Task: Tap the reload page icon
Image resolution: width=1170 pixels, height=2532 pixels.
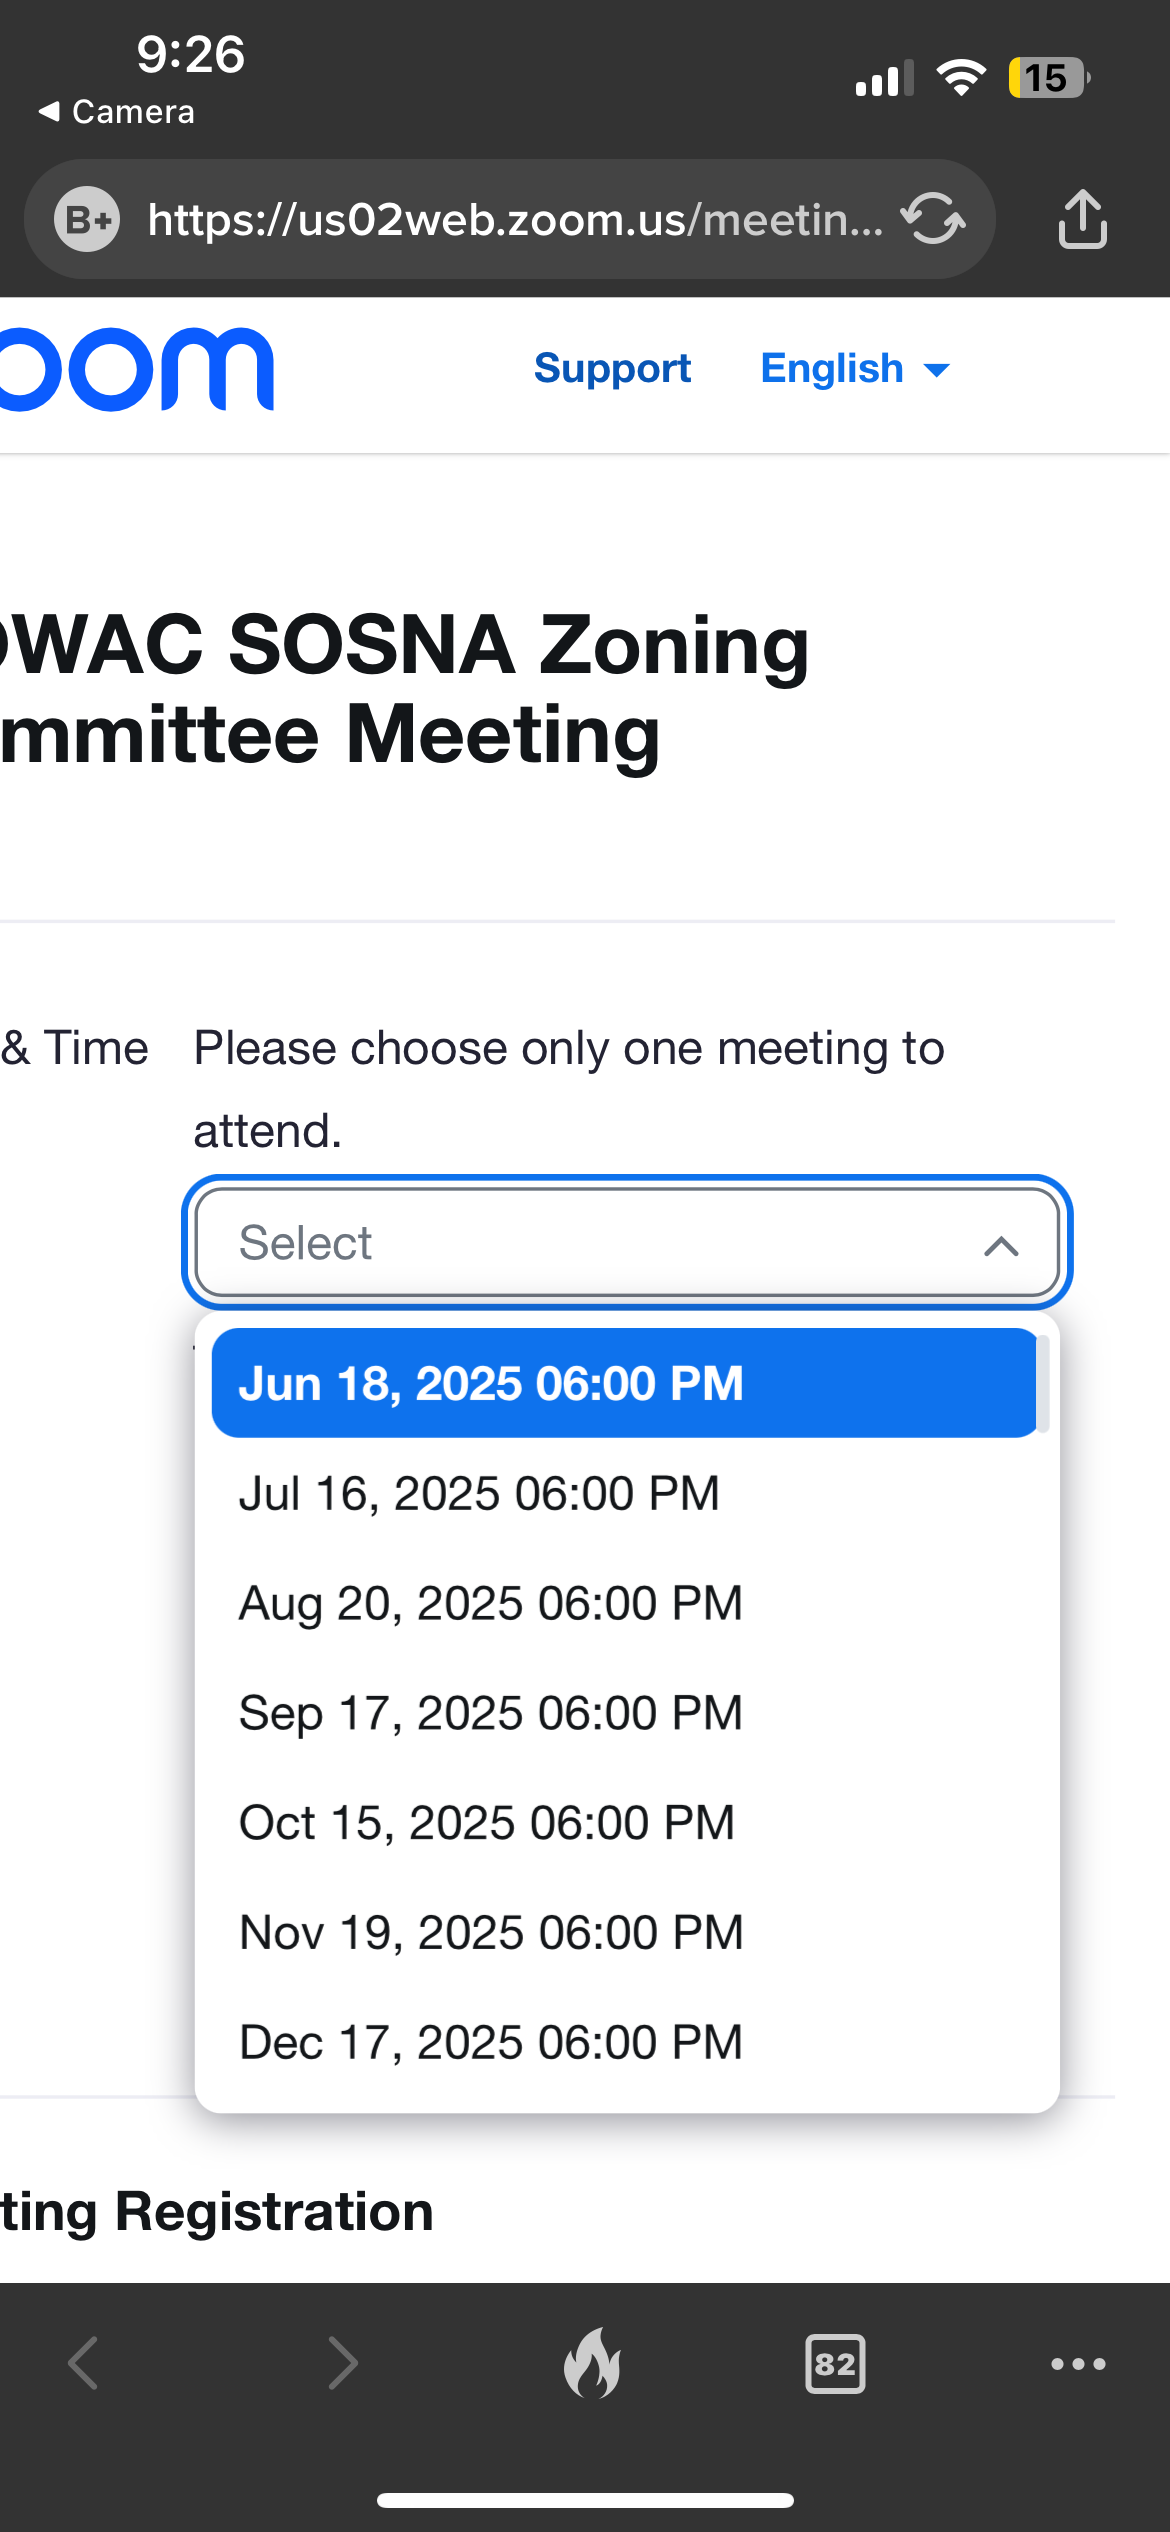Action: pyautogui.click(x=933, y=218)
